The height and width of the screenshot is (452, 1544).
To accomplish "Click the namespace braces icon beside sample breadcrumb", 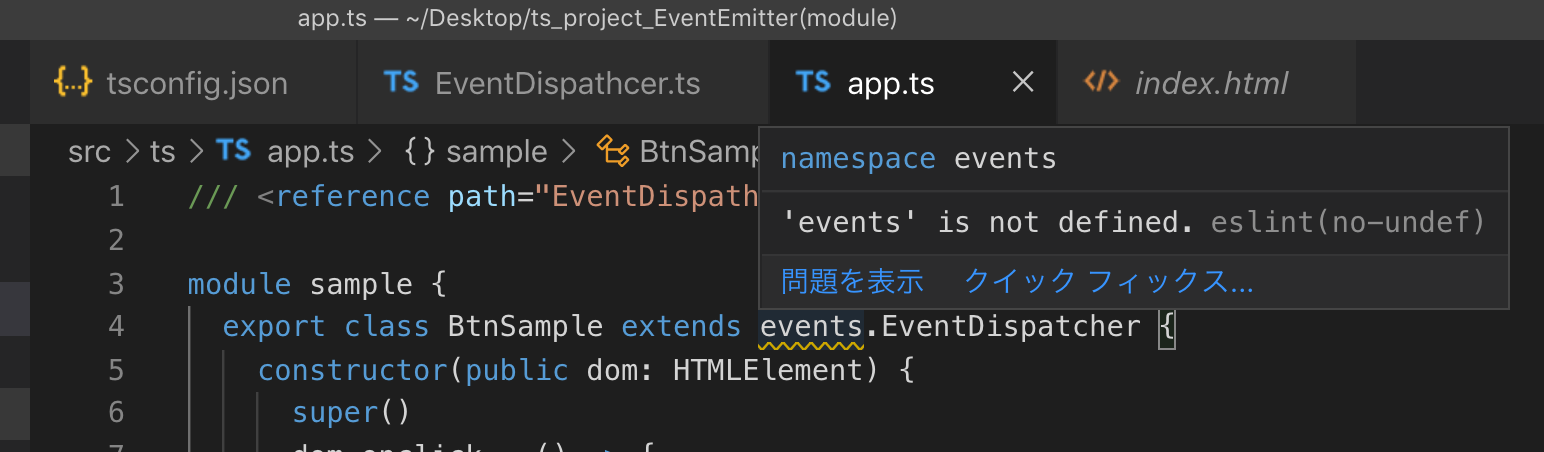I will coord(420,151).
